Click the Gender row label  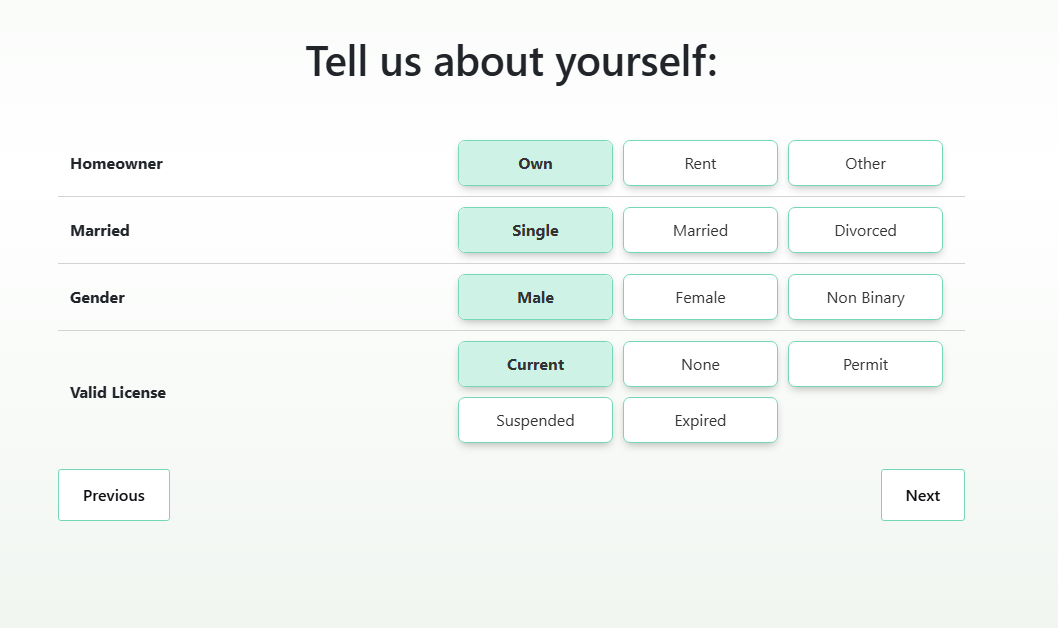point(97,297)
